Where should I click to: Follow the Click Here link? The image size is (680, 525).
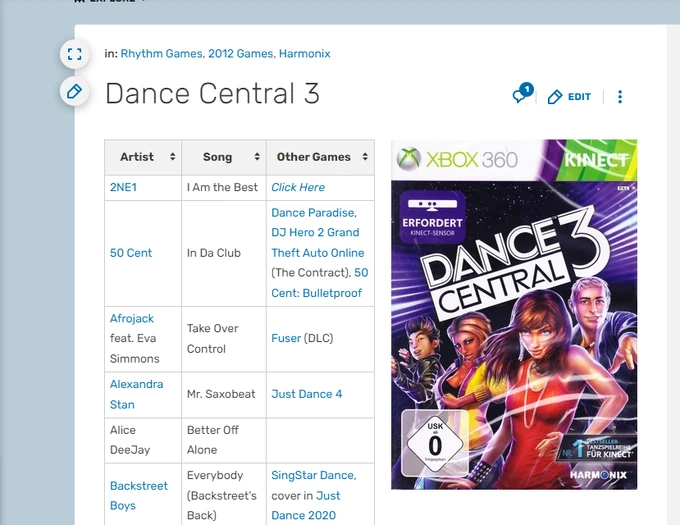click(x=298, y=187)
